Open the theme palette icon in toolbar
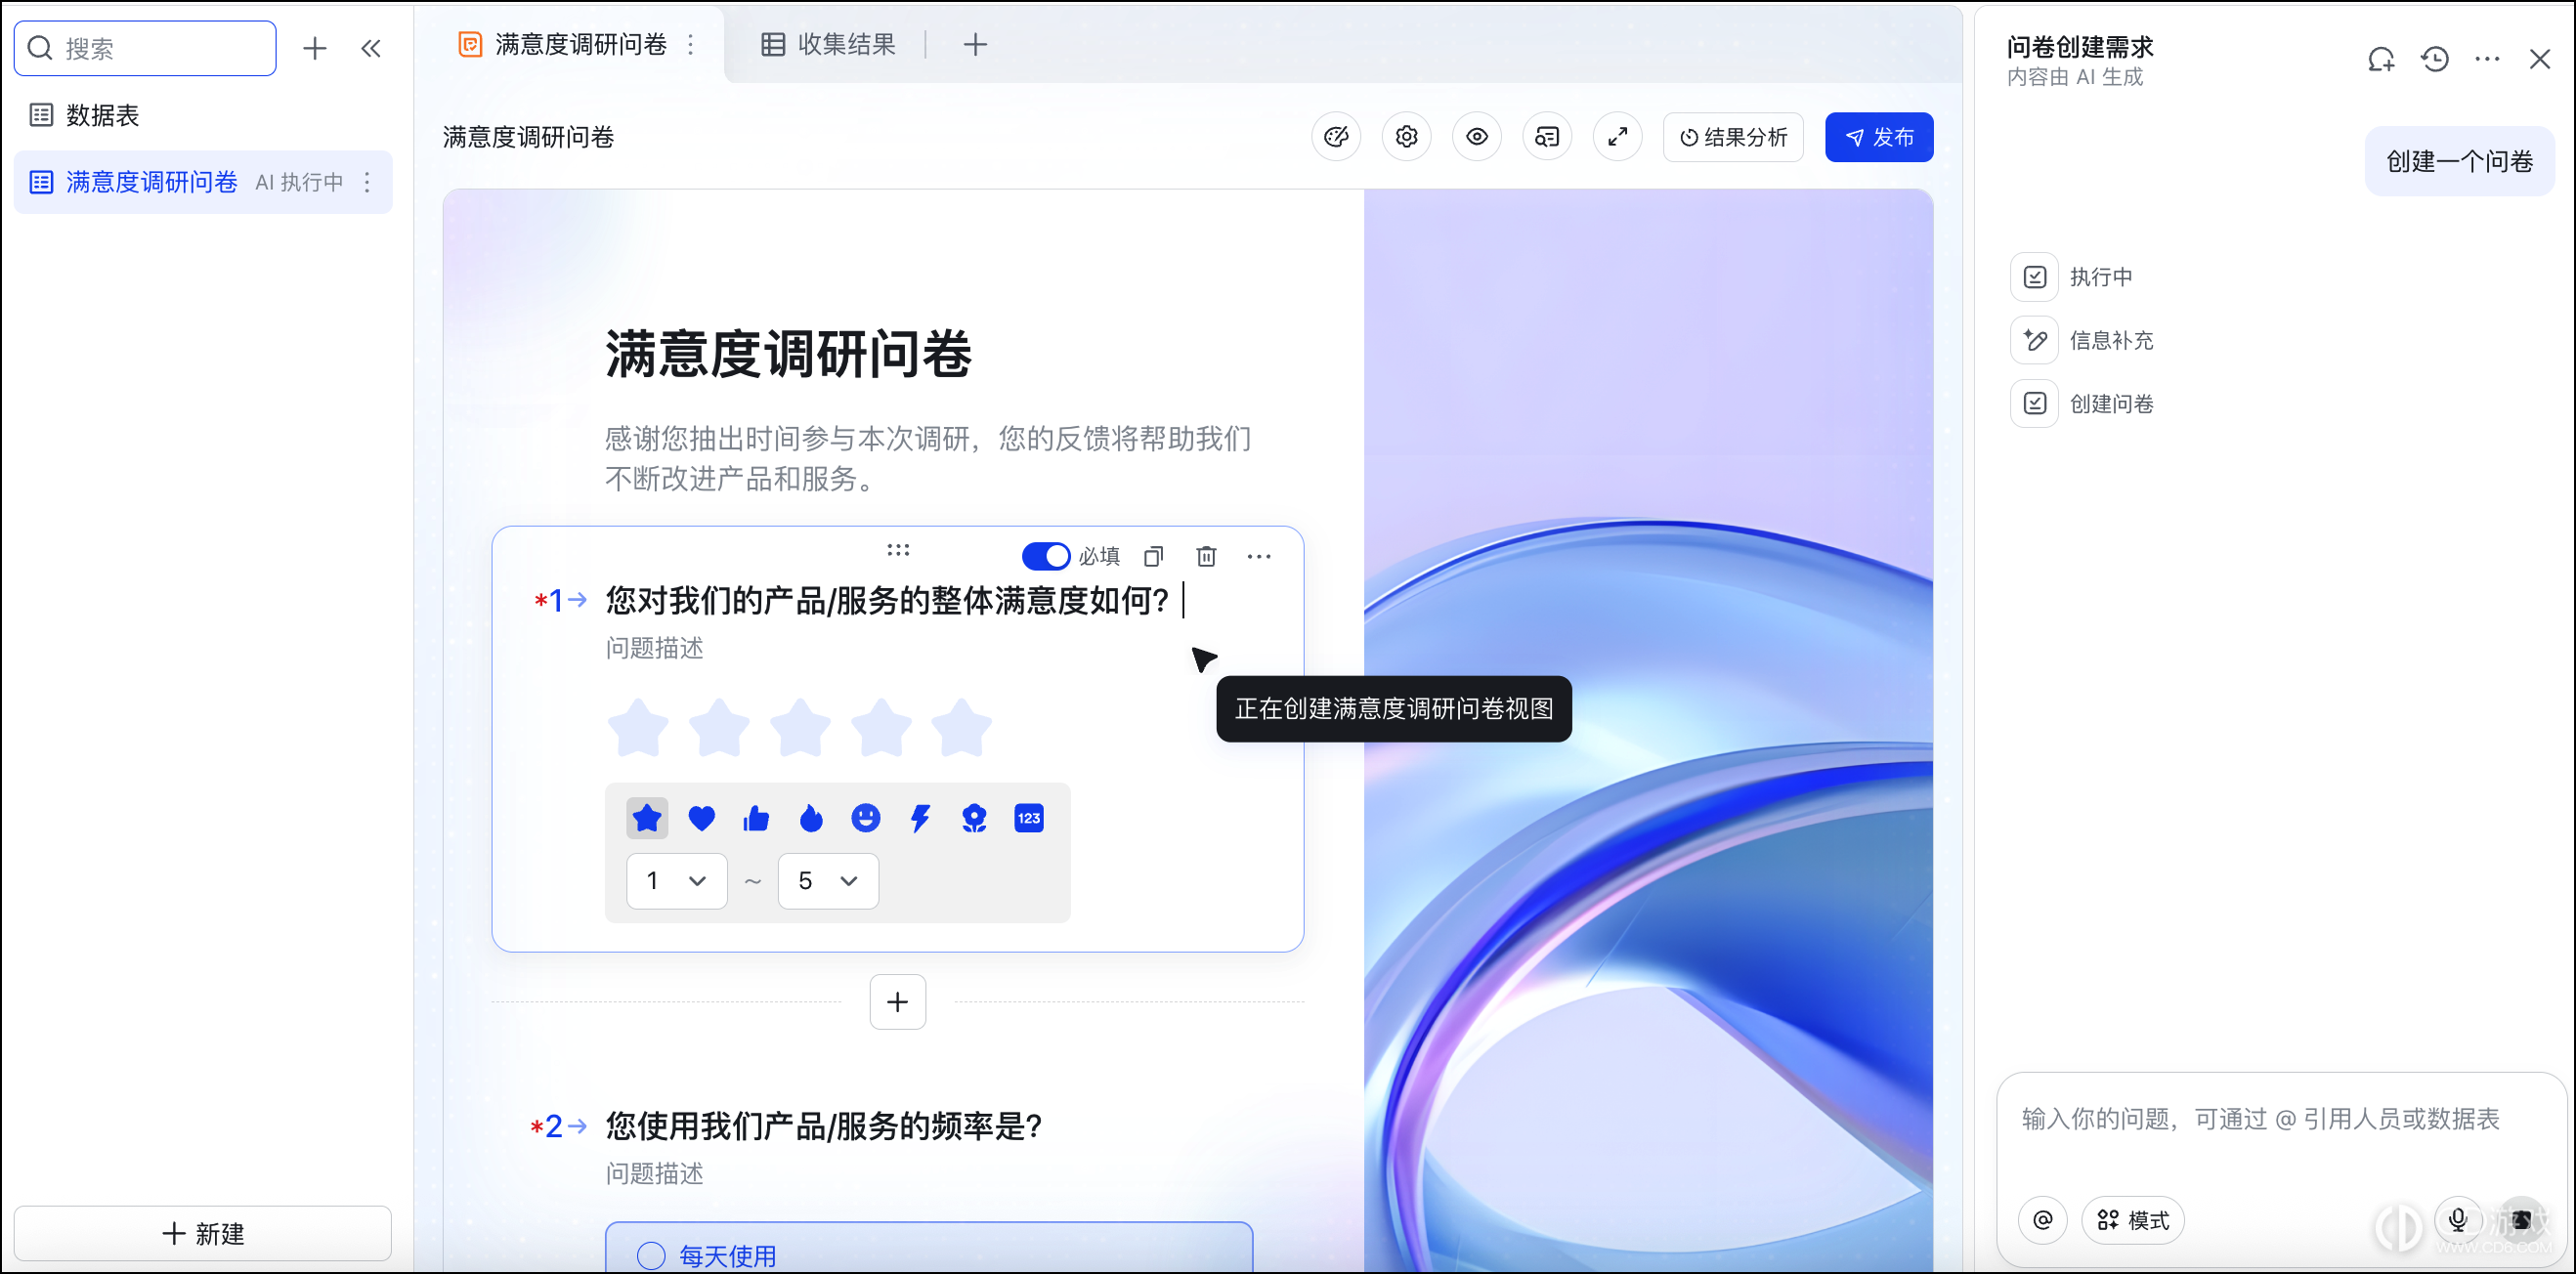 [1336, 137]
